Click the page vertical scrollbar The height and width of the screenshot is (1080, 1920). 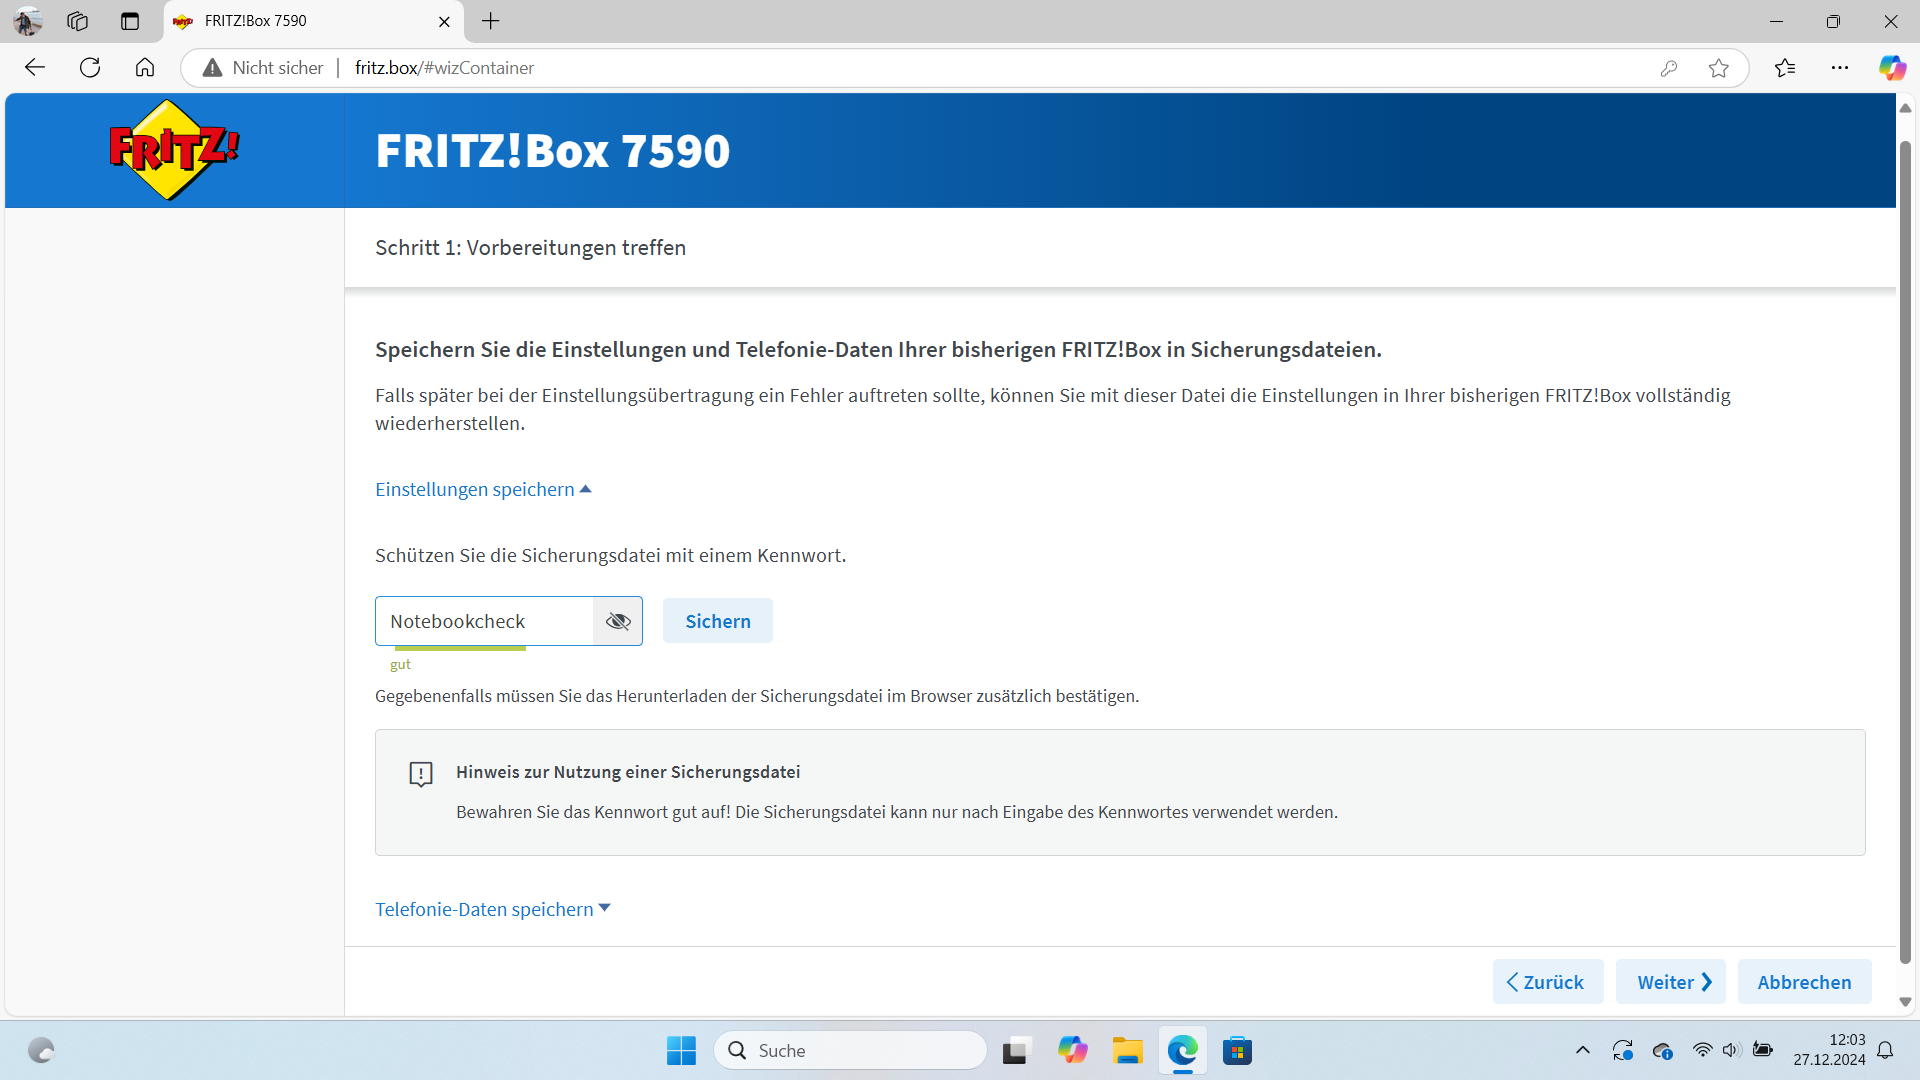tap(1905, 550)
